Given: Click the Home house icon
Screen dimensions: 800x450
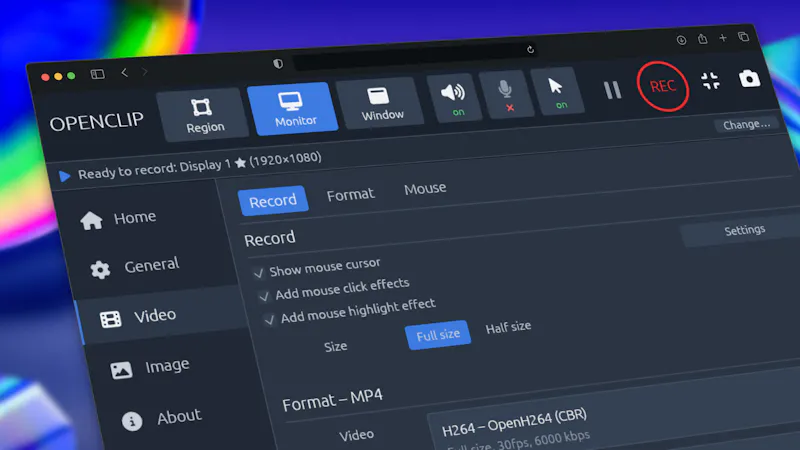Looking at the screenshot, I should (x=91, y=220).
